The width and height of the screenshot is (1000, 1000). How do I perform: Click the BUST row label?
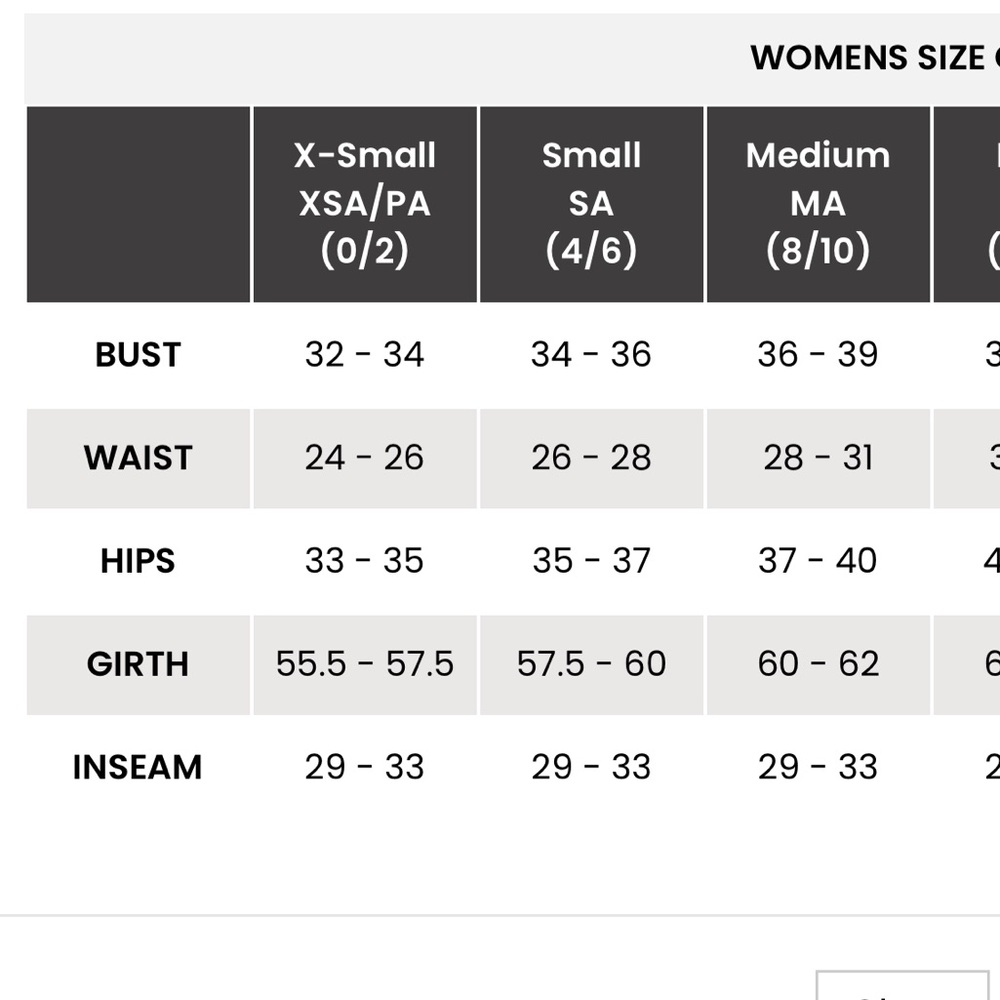138,355
